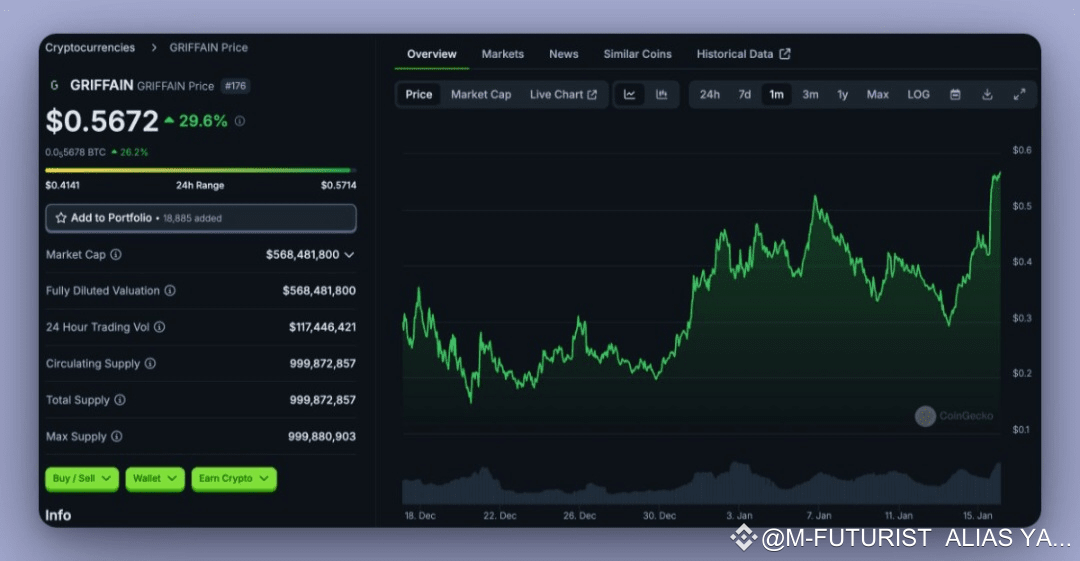
Task: Click the $0.4141 range low value
Action: point(63,185)
